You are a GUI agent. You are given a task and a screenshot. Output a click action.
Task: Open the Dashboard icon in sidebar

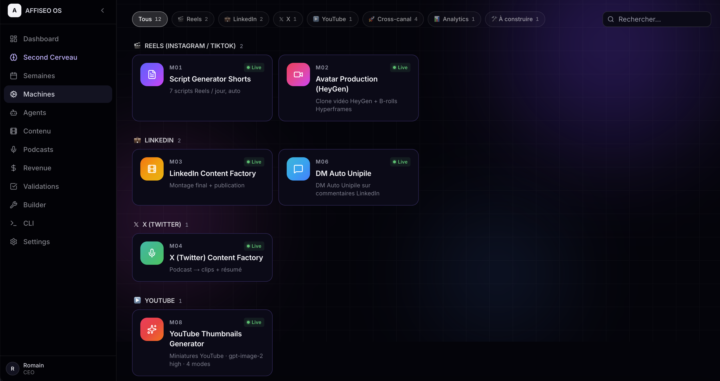pyautogui.click(x=14, y=39)
